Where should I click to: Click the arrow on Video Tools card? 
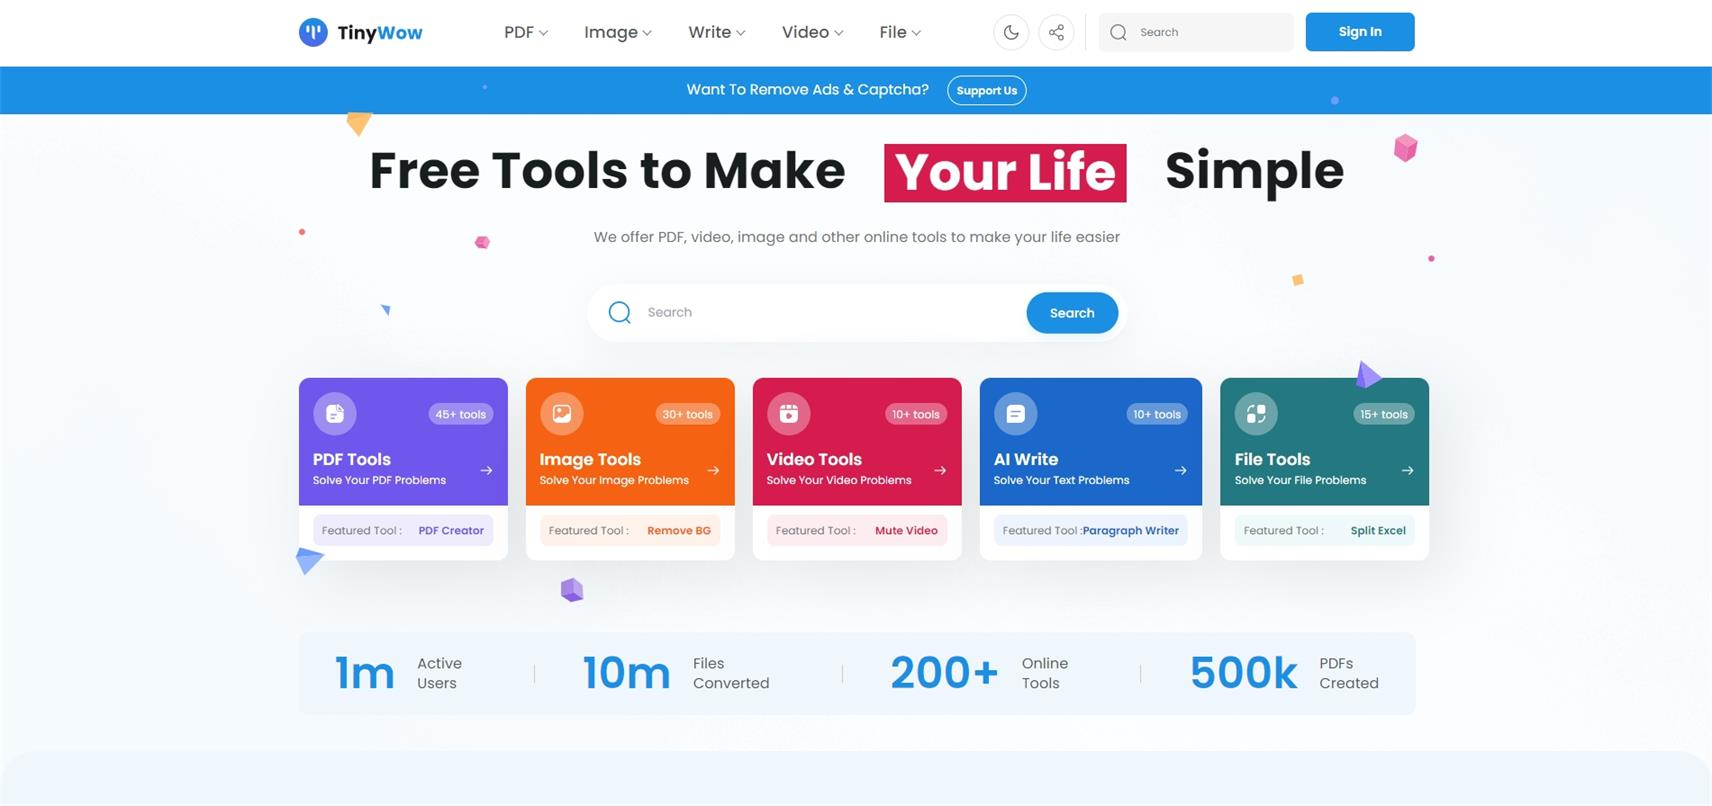point(940,470)
